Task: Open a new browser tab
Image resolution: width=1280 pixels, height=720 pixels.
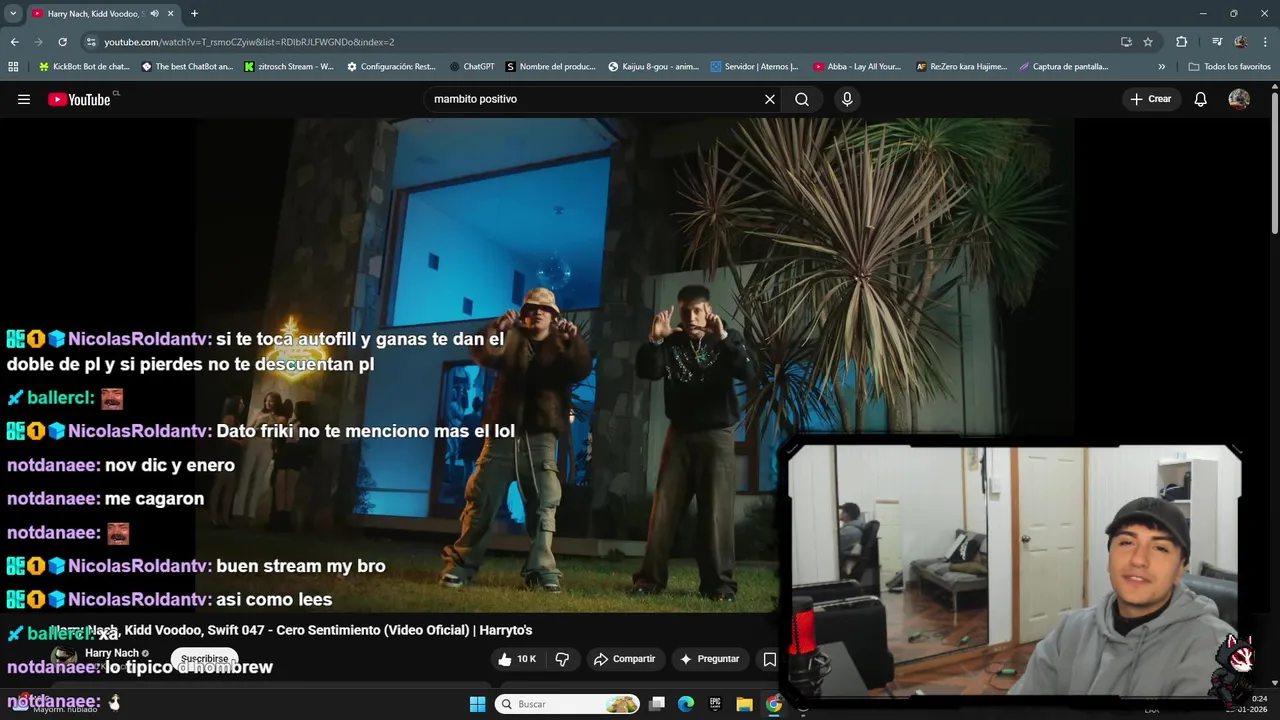Action: tap(194, 13)
